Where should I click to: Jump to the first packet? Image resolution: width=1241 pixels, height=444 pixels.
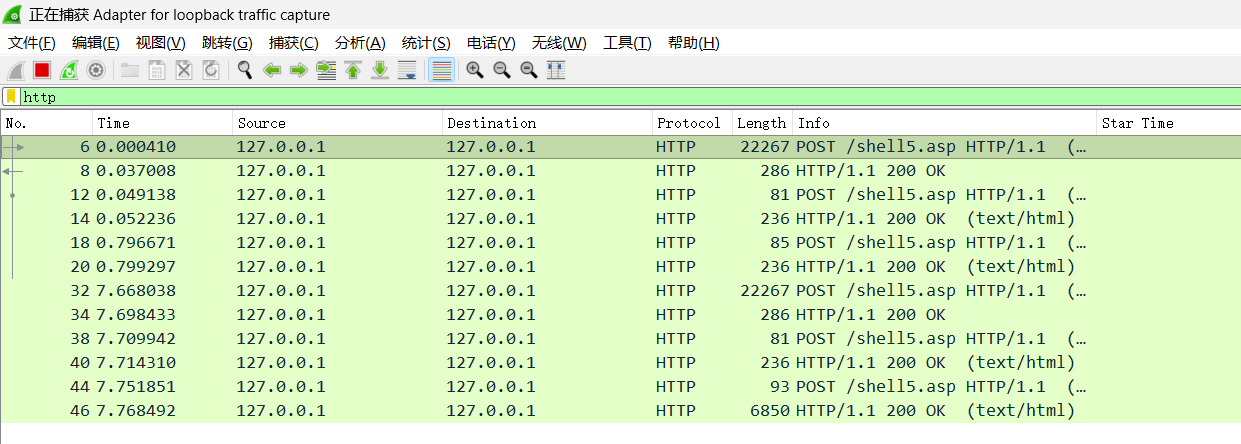coord(353,70)
